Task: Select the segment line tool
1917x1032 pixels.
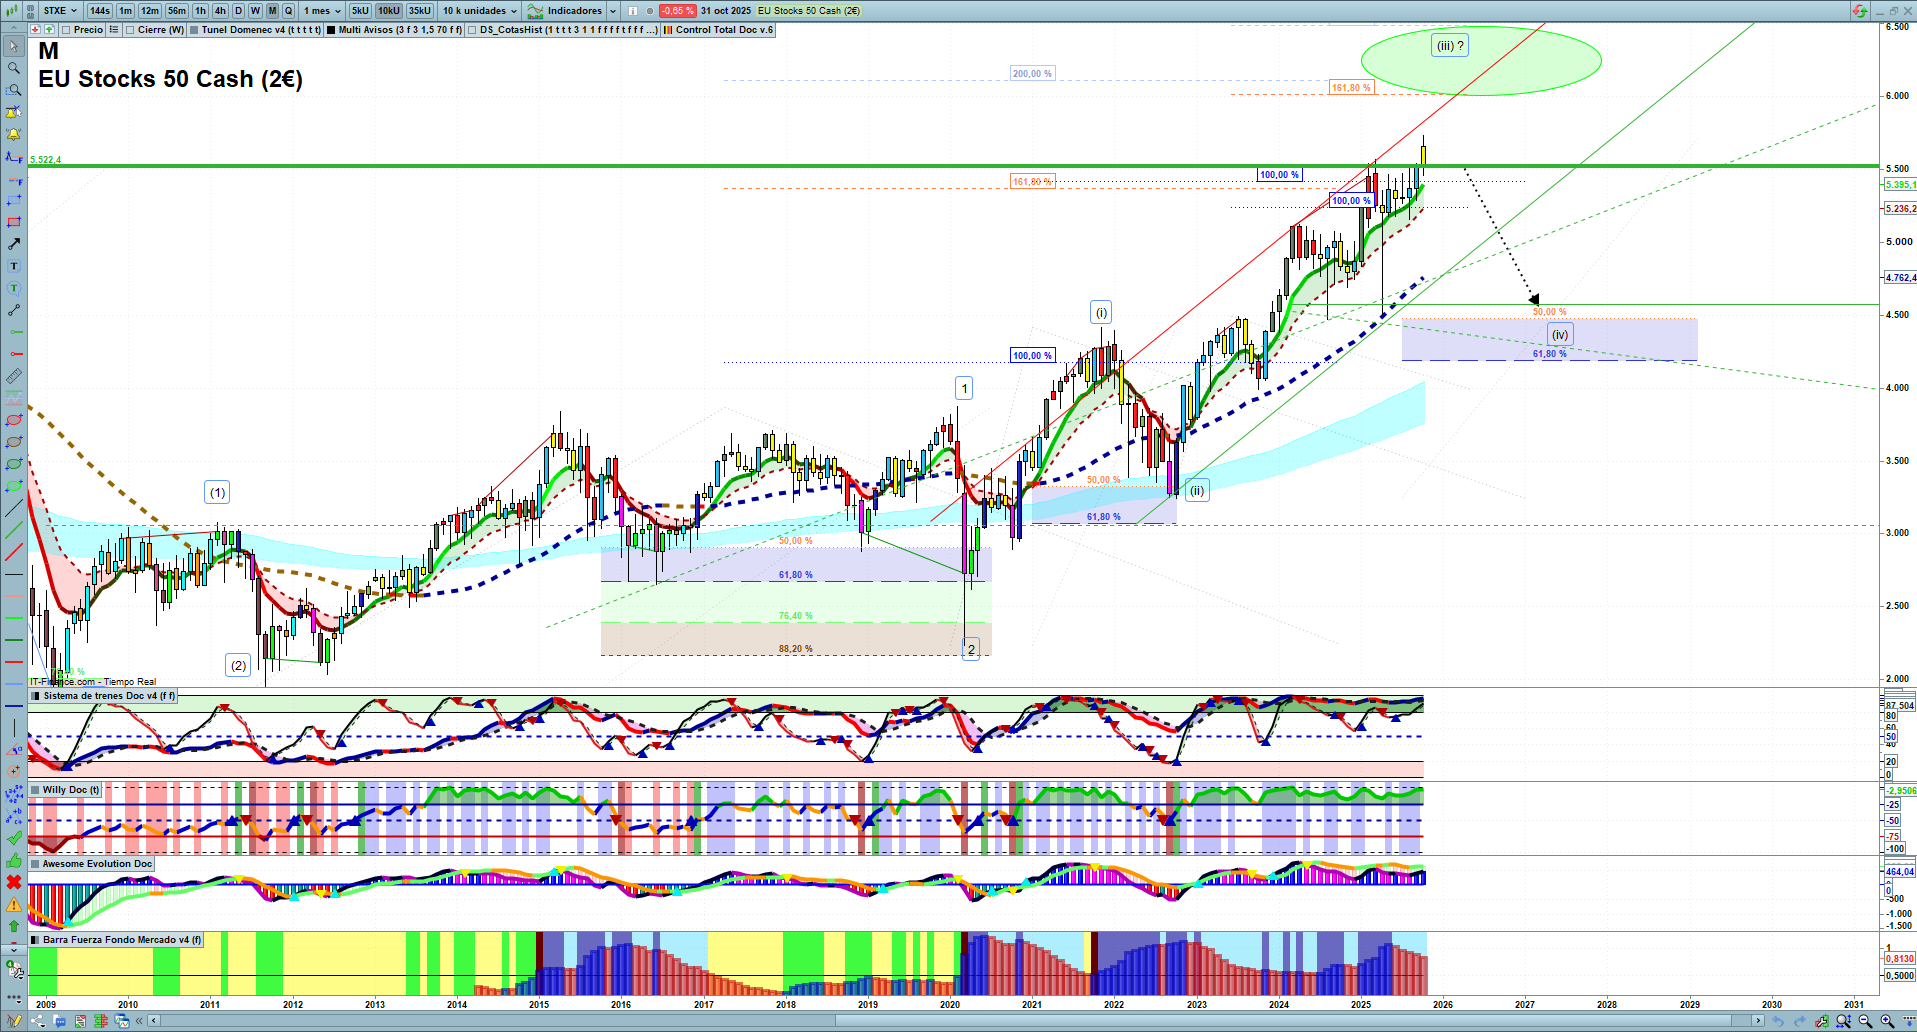Action: (x=14, y=310)
